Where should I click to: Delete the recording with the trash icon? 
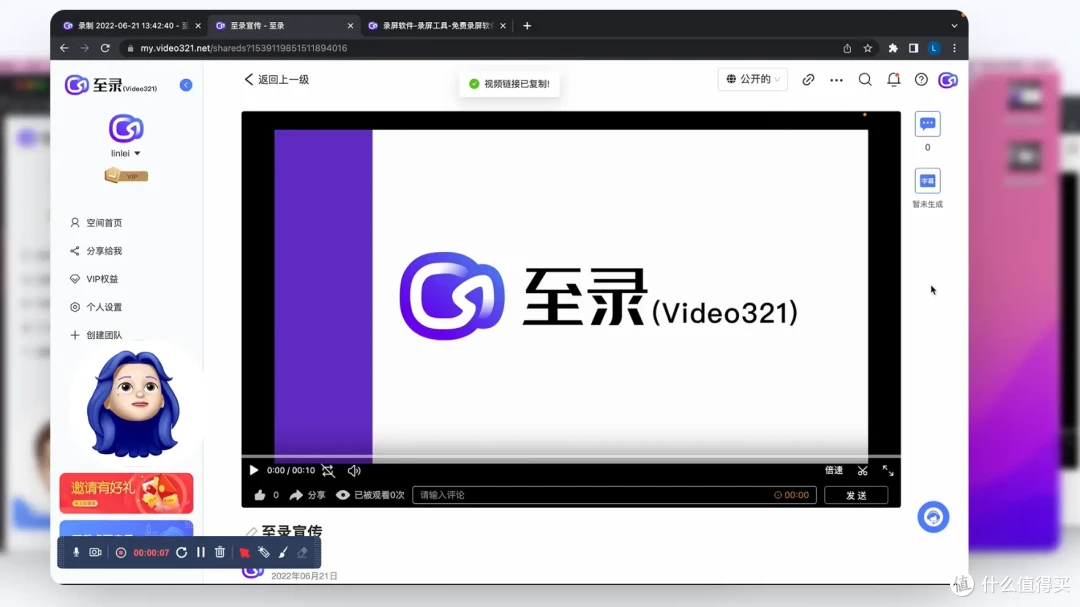(x=220, y=553)
